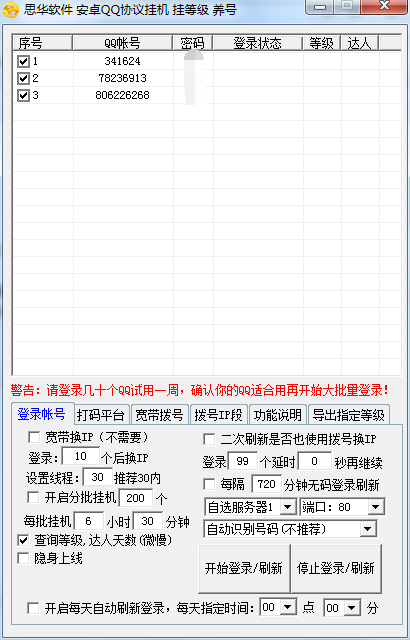Click the 分钟无码登录刷新 interval field showing 720
Image resolution: width=410 pixels, height=640 pixels.
click(266, 484)
